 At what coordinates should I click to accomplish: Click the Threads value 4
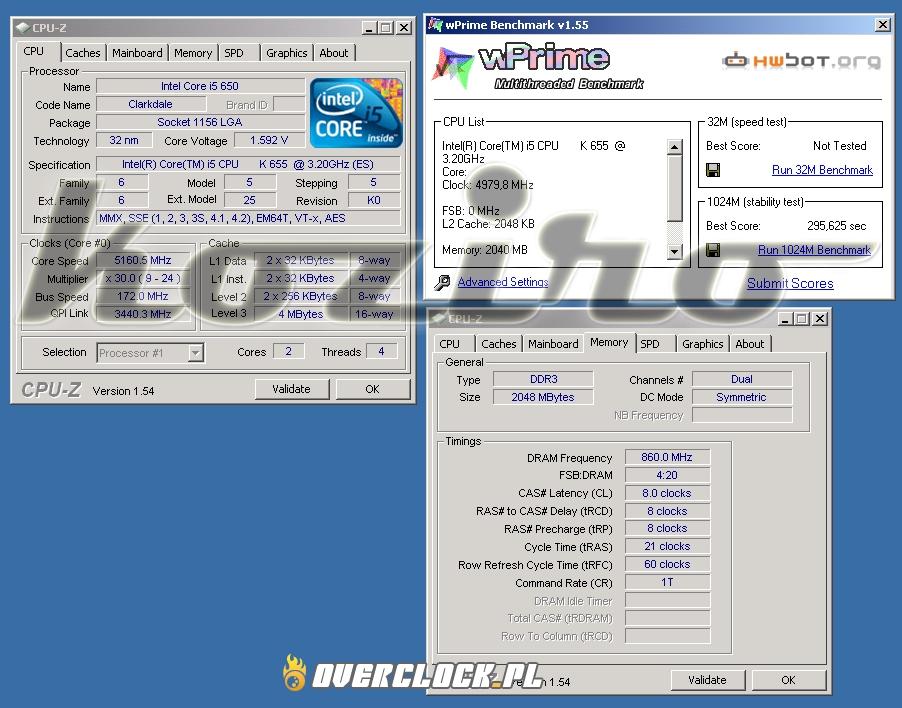[x=381, y=351]
